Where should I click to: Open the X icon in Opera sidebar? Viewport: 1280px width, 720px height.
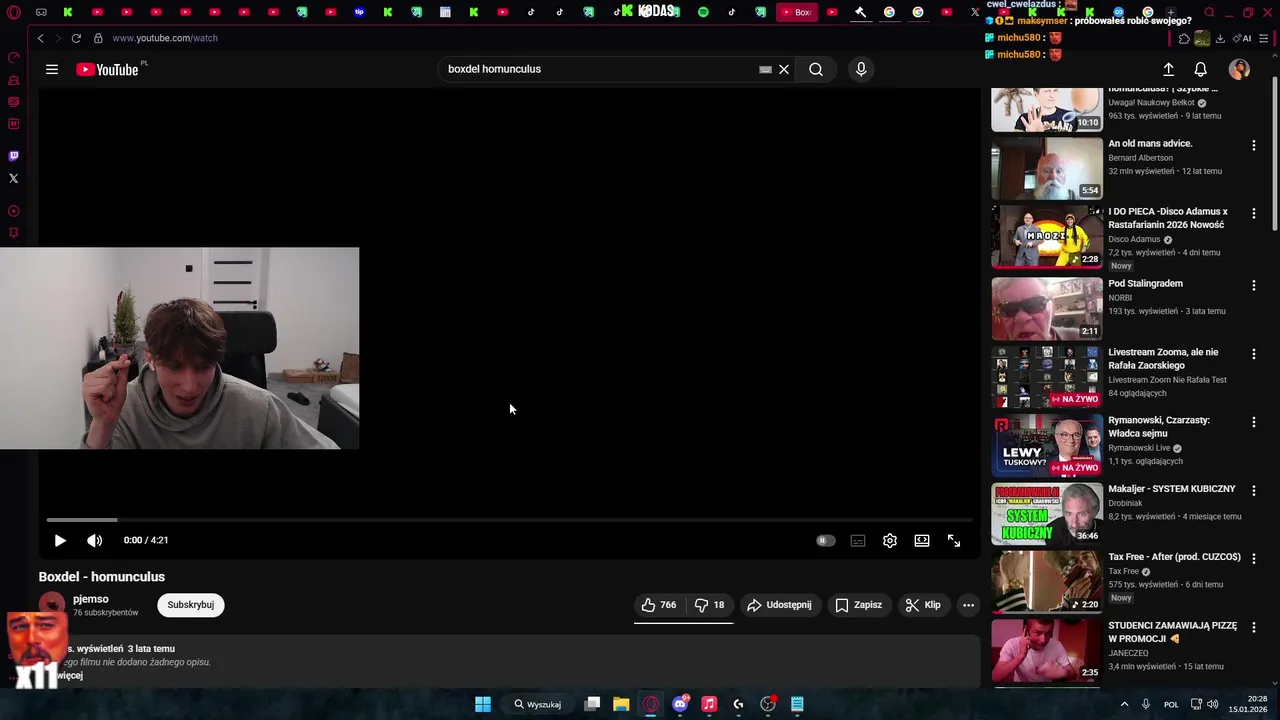click(x=13, y=178)
